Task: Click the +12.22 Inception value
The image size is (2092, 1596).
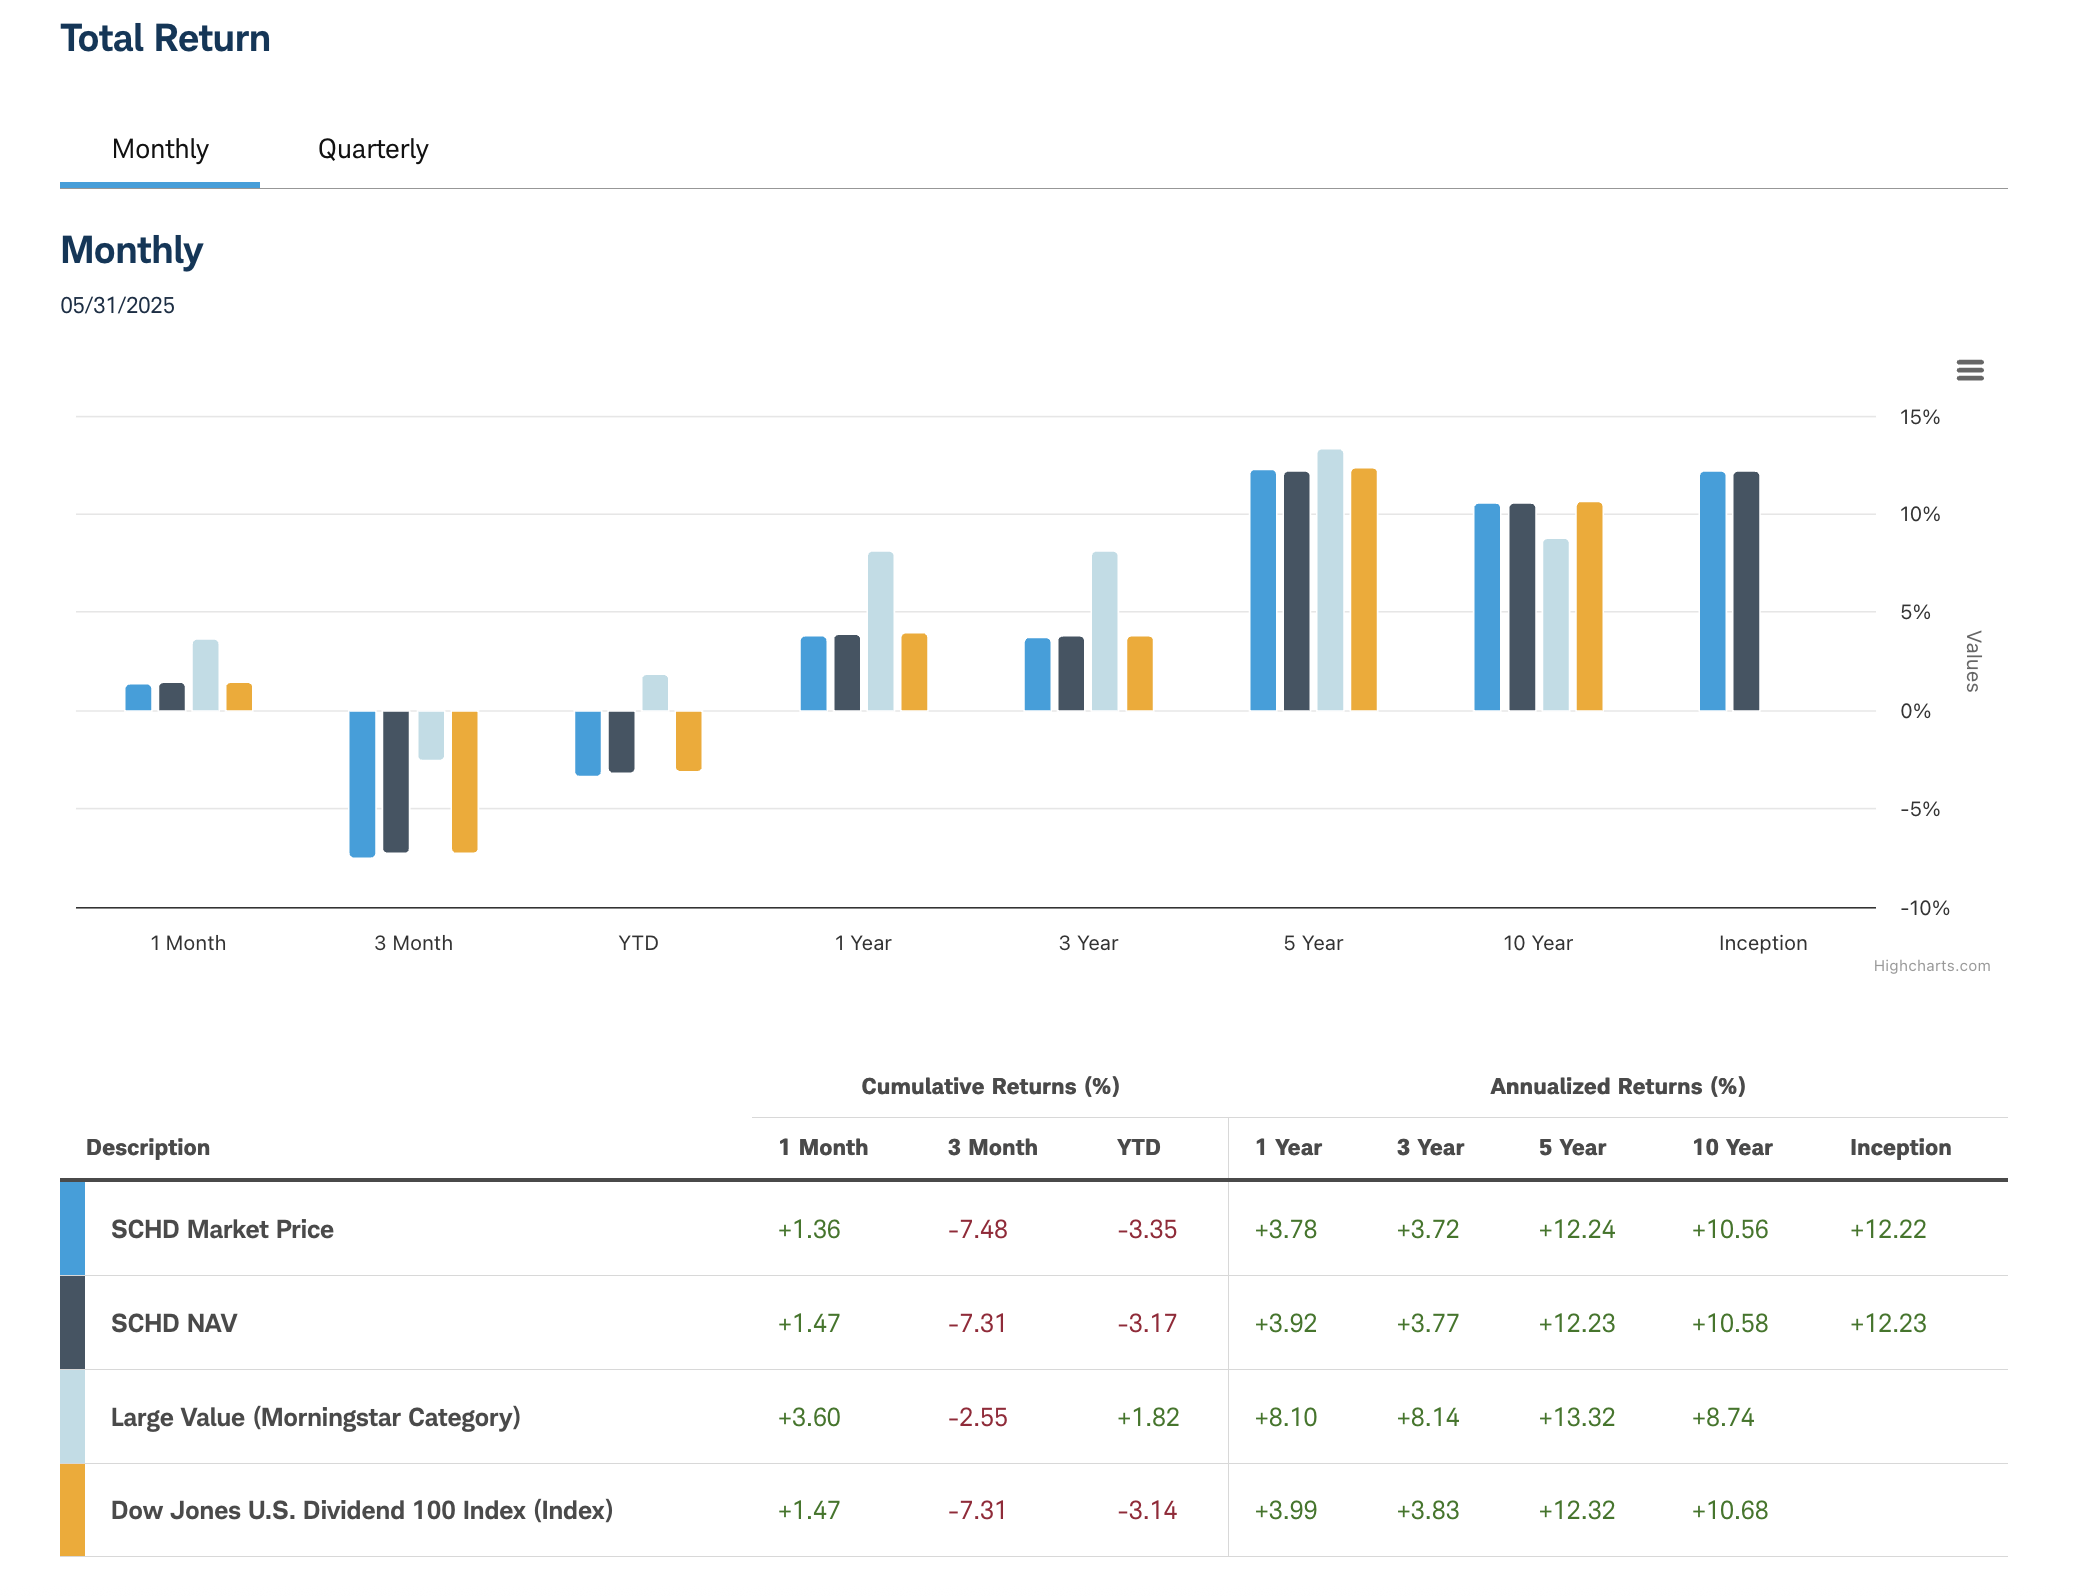Action: (x=1887, y=1229)
